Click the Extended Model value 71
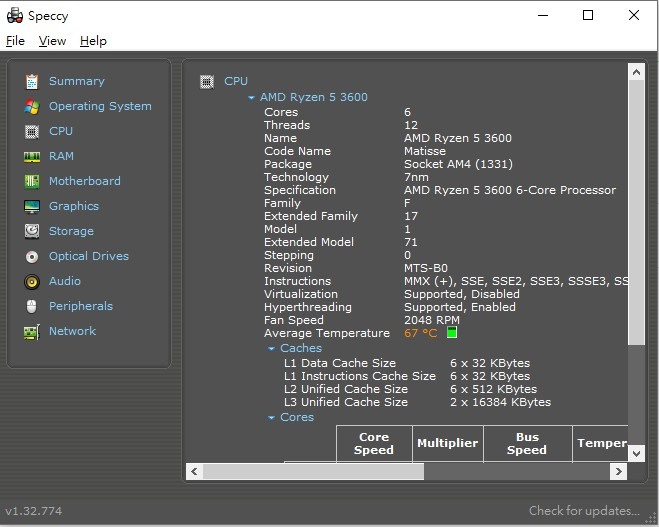This screenshot has width=659, height=527. pyautogui.click(x=411, y=242)
